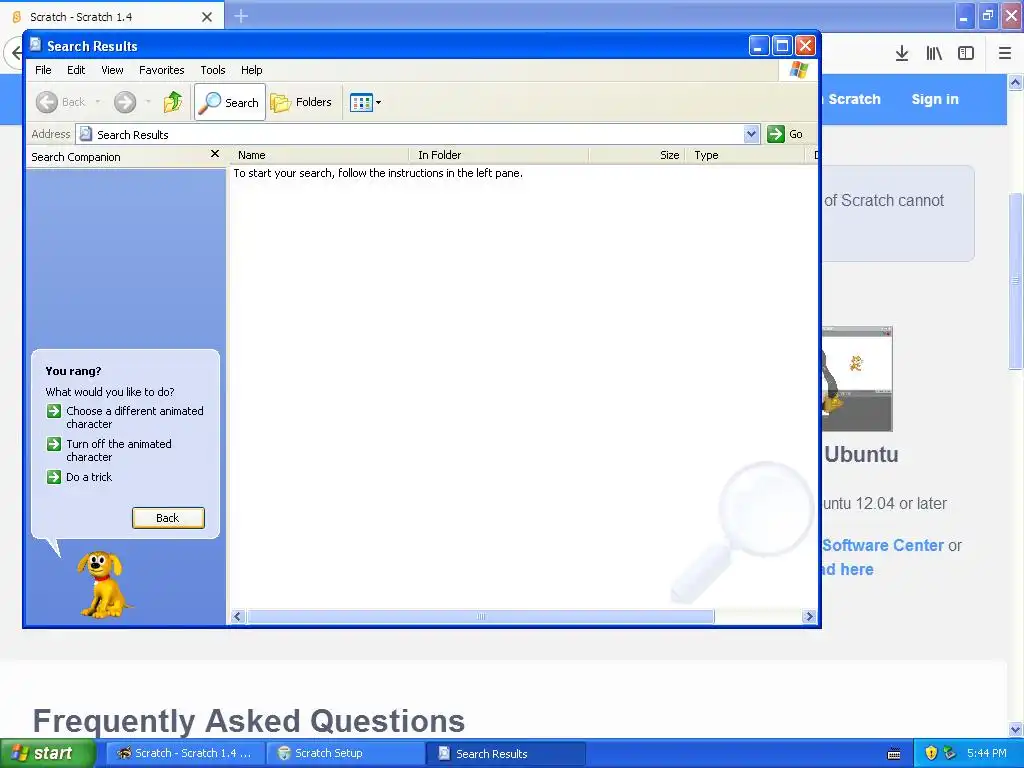Screen dimensions: 1024x768
Task: Click the Scratch screenshot thumbnail on webpage
Action: tap(857, 379)
